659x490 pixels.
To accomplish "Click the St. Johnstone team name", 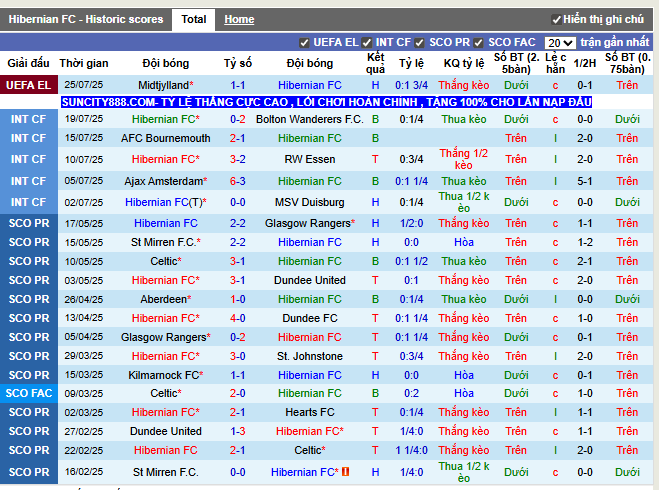I will tap(310, 356).
